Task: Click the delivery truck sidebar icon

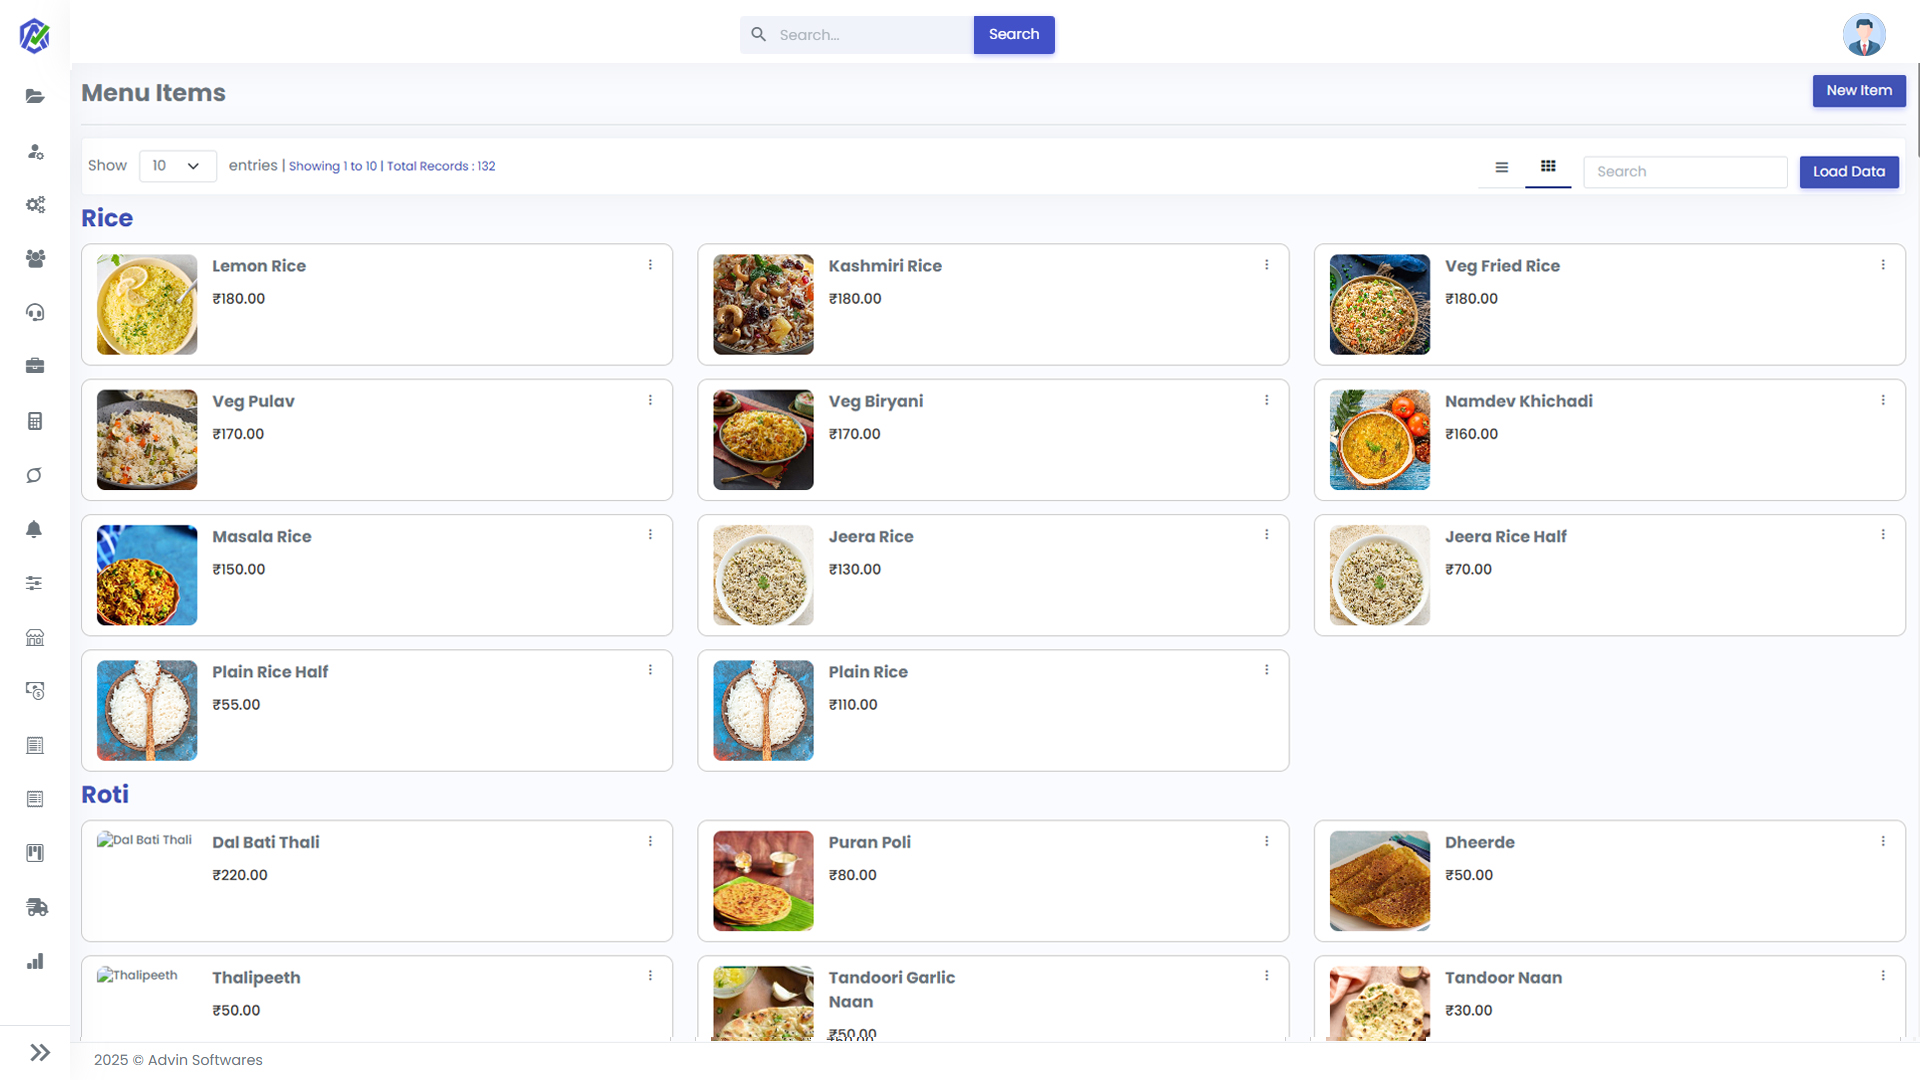Action: point(36,907)
